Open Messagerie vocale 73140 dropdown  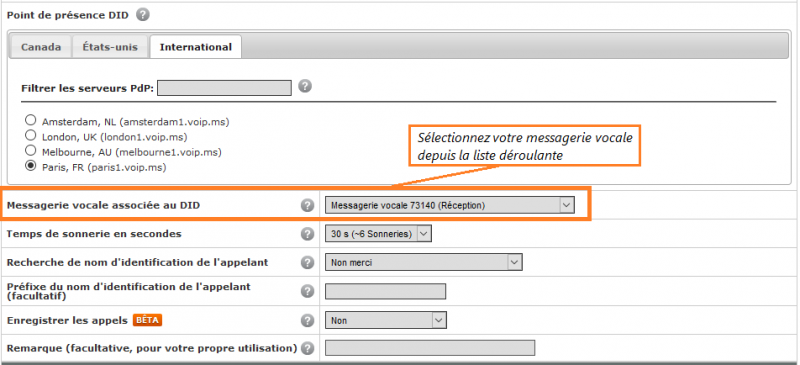(x=449, y=205)
